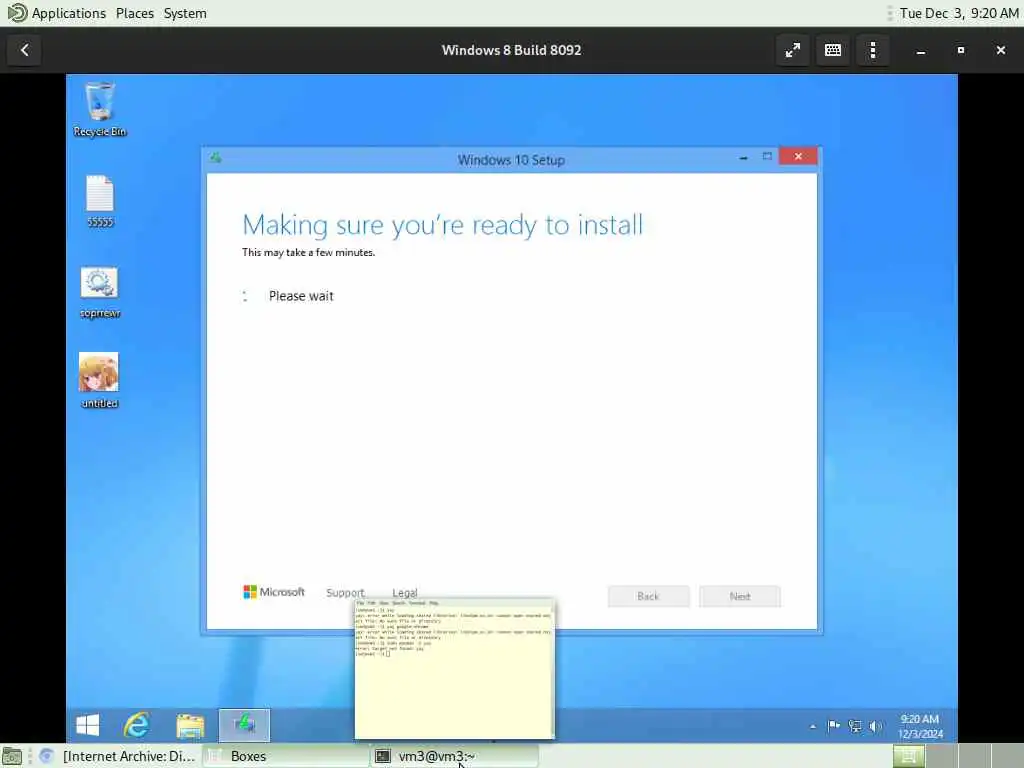The height and width of the screenshot is (768, 1024).
Task: Show hidden tray icons arrow
Action: pos(812,726)
